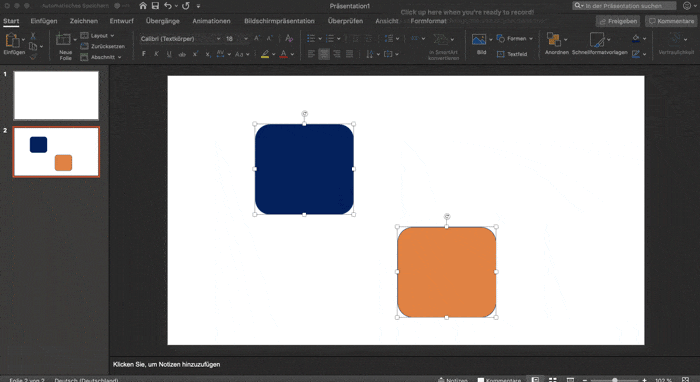The height and width of the screenshot is (382, 700).
Task: Open the Anordnen arrange menu
Action: click(556, 44)
